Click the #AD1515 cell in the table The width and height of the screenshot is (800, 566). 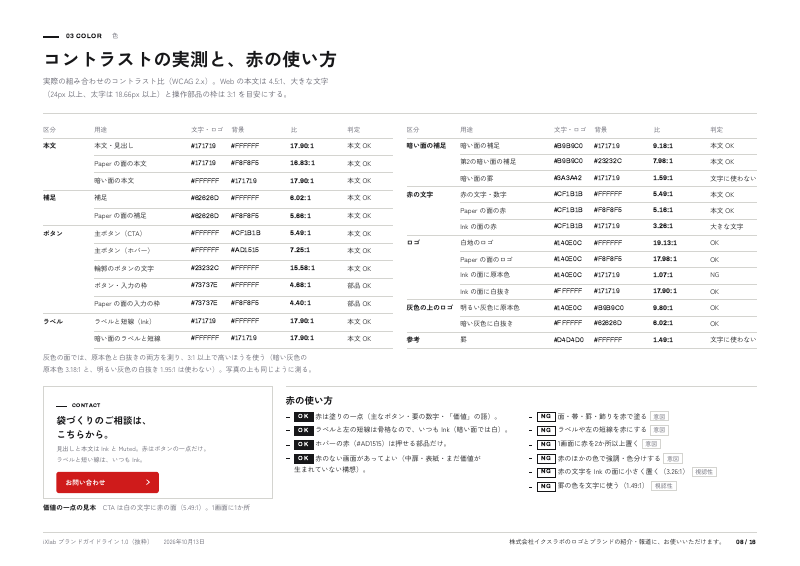245,250
